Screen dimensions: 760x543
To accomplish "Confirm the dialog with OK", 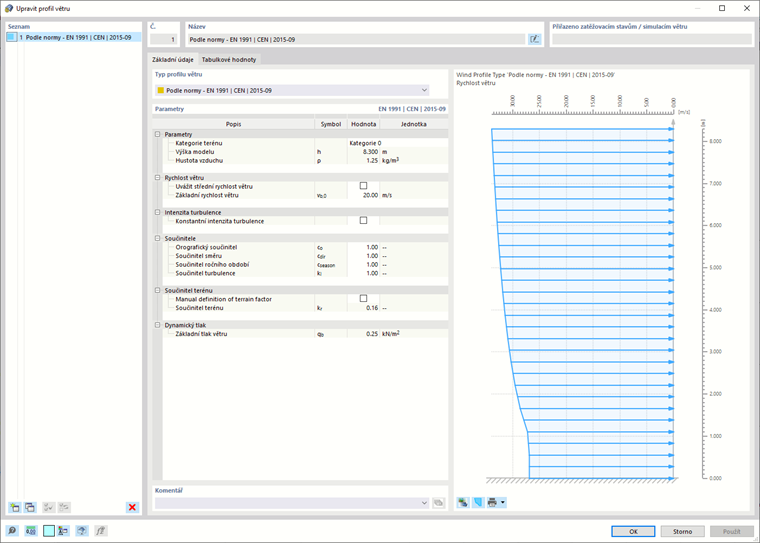I will (x=633, y=531).
